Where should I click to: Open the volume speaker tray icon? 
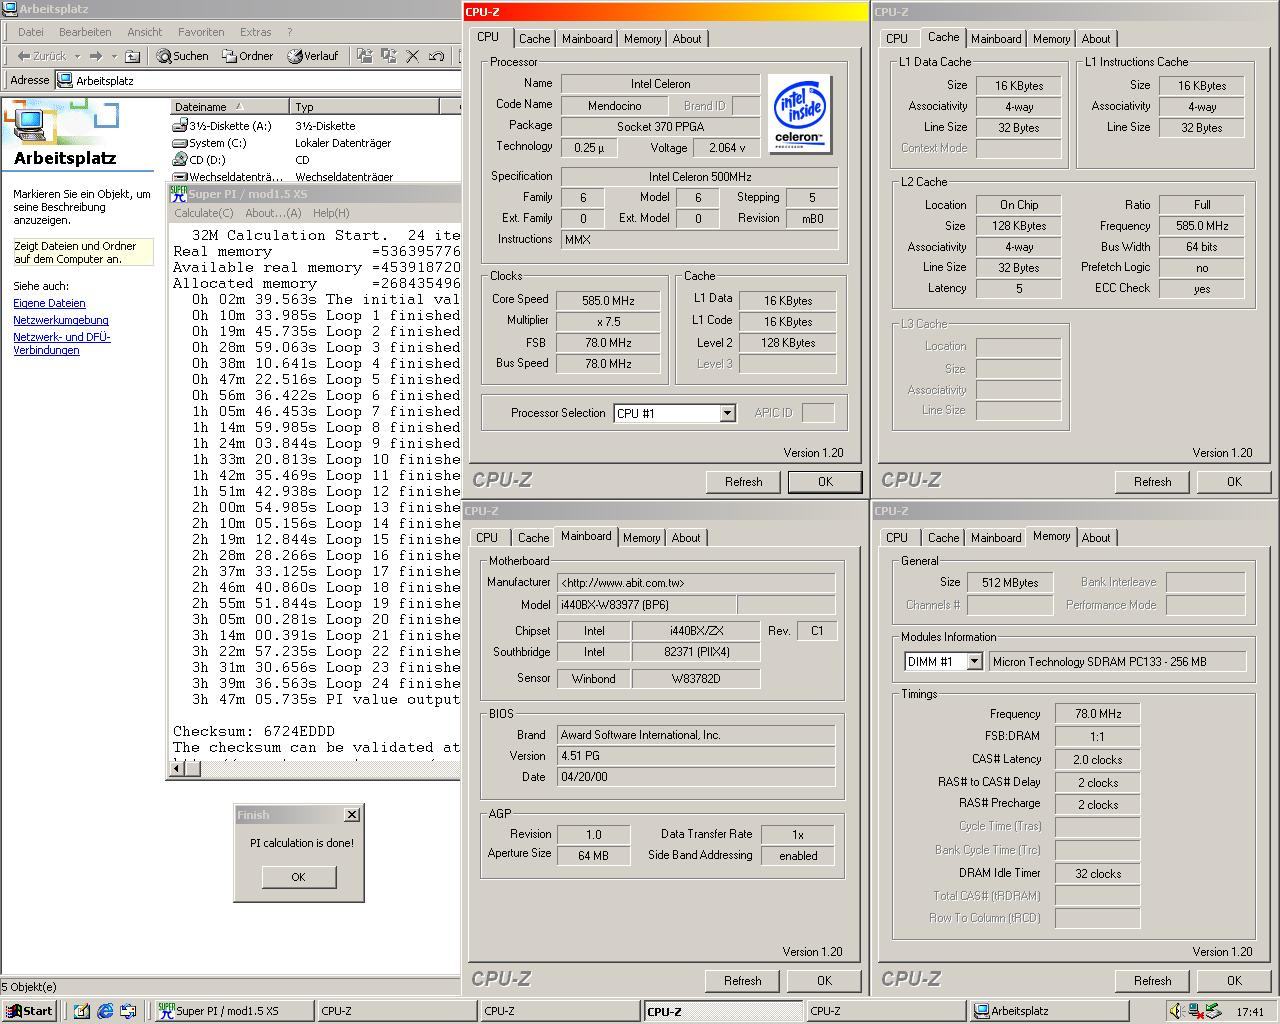click(x=1176, y=1011)
